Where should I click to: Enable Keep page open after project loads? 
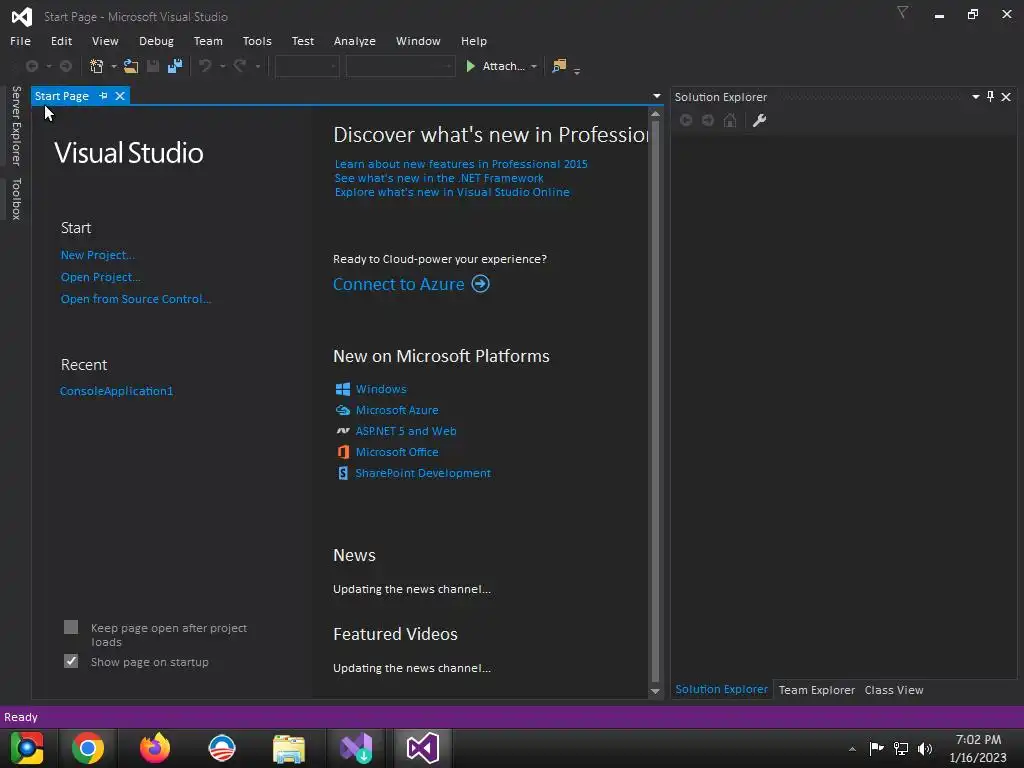click(71, 628)
